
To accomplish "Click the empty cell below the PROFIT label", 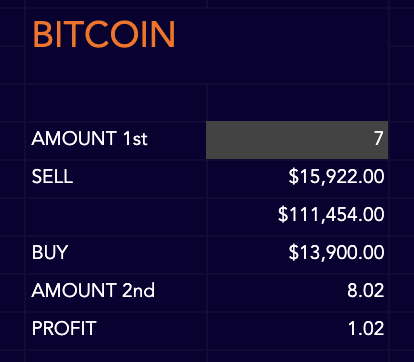I will tap(116, 356).
